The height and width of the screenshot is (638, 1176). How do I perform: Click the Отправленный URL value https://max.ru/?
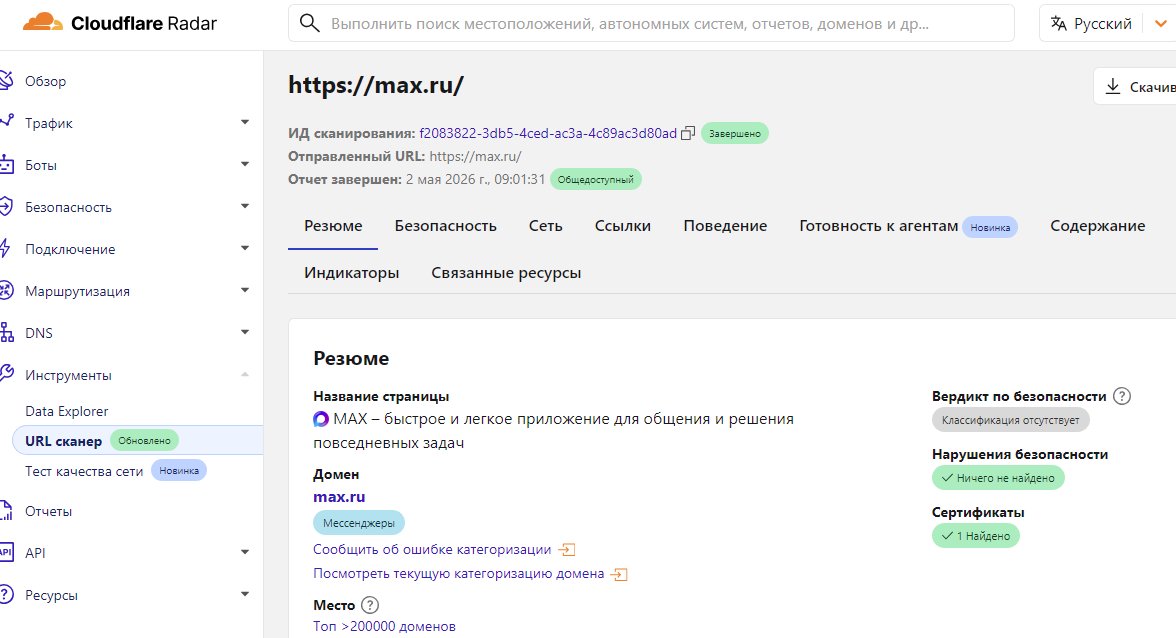click(x=476, y=157)
